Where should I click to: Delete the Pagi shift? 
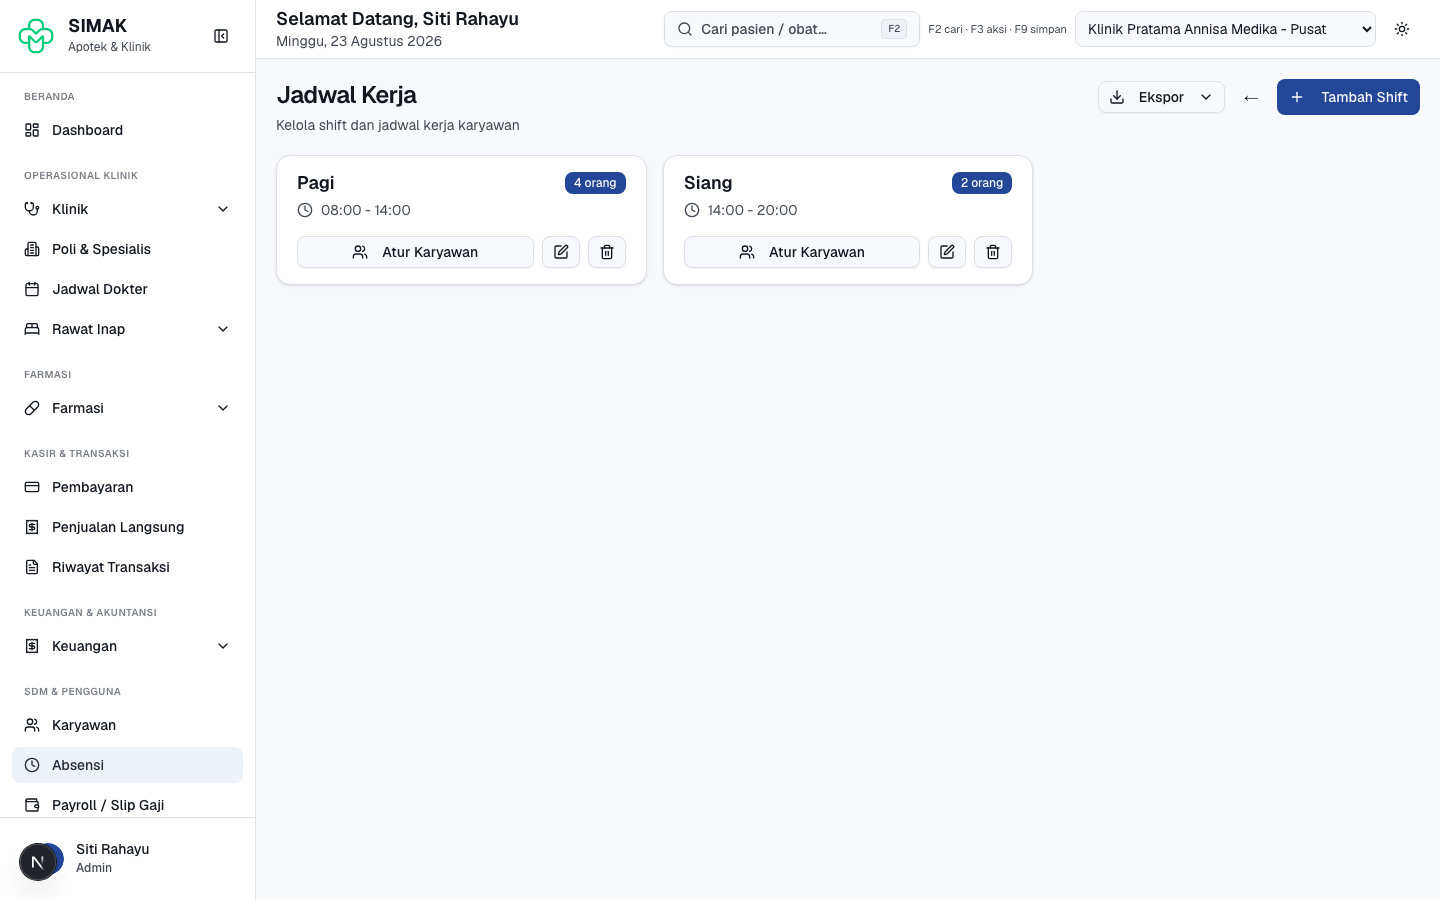[607, 252]
